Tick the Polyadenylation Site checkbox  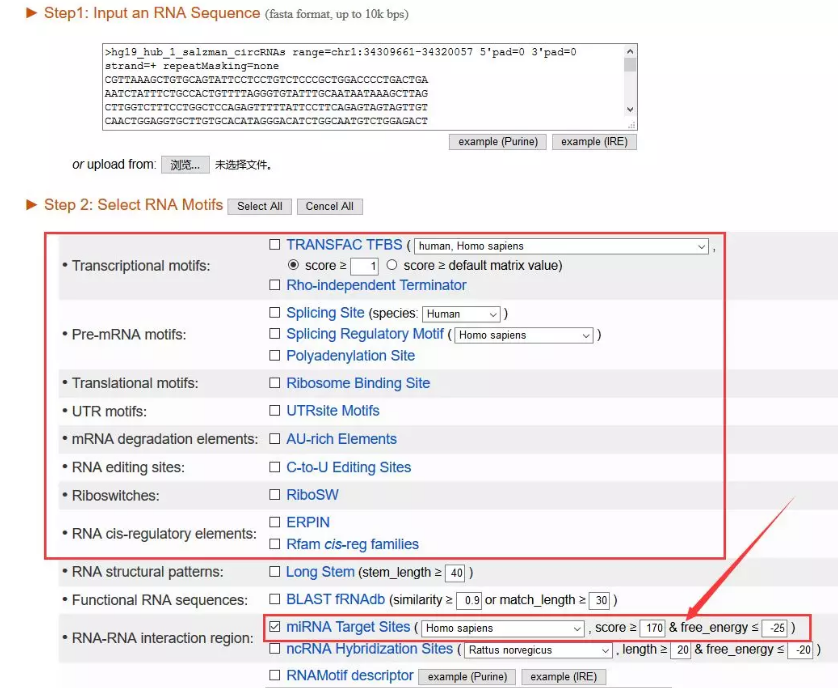(x=275, y=356)
